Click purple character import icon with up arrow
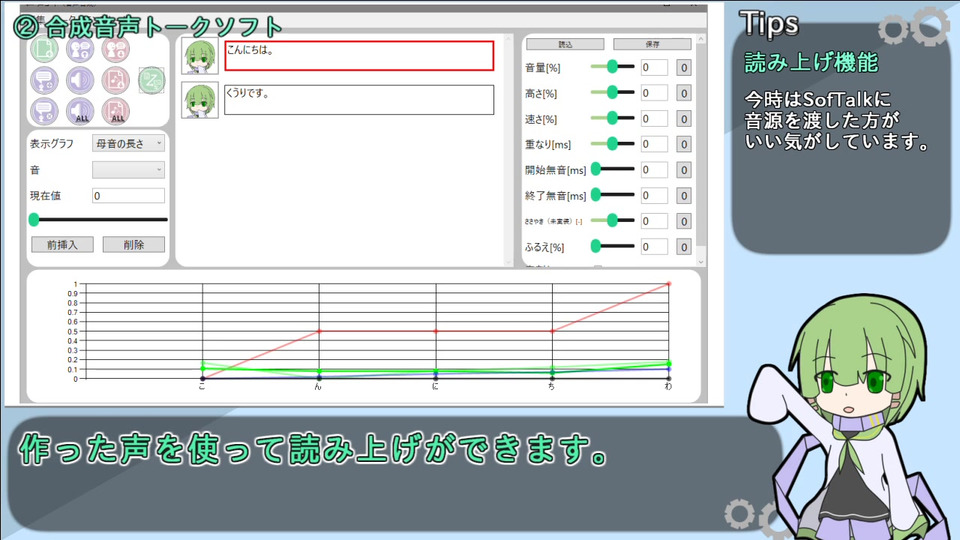The image size is (960, 540). coord(80,49)
